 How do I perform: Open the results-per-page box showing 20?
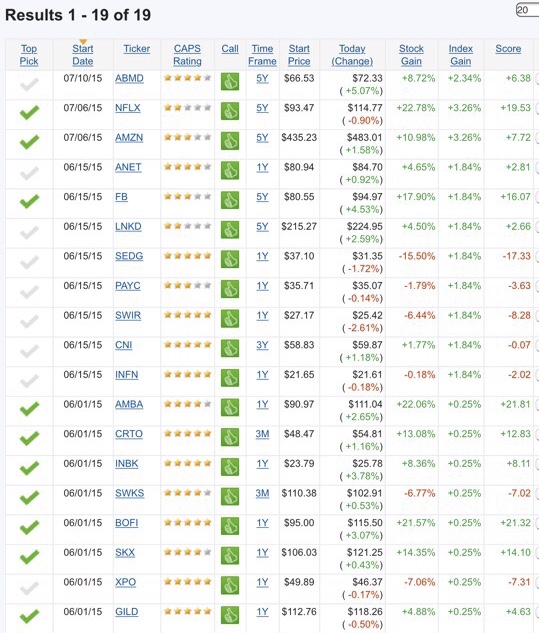527,10
